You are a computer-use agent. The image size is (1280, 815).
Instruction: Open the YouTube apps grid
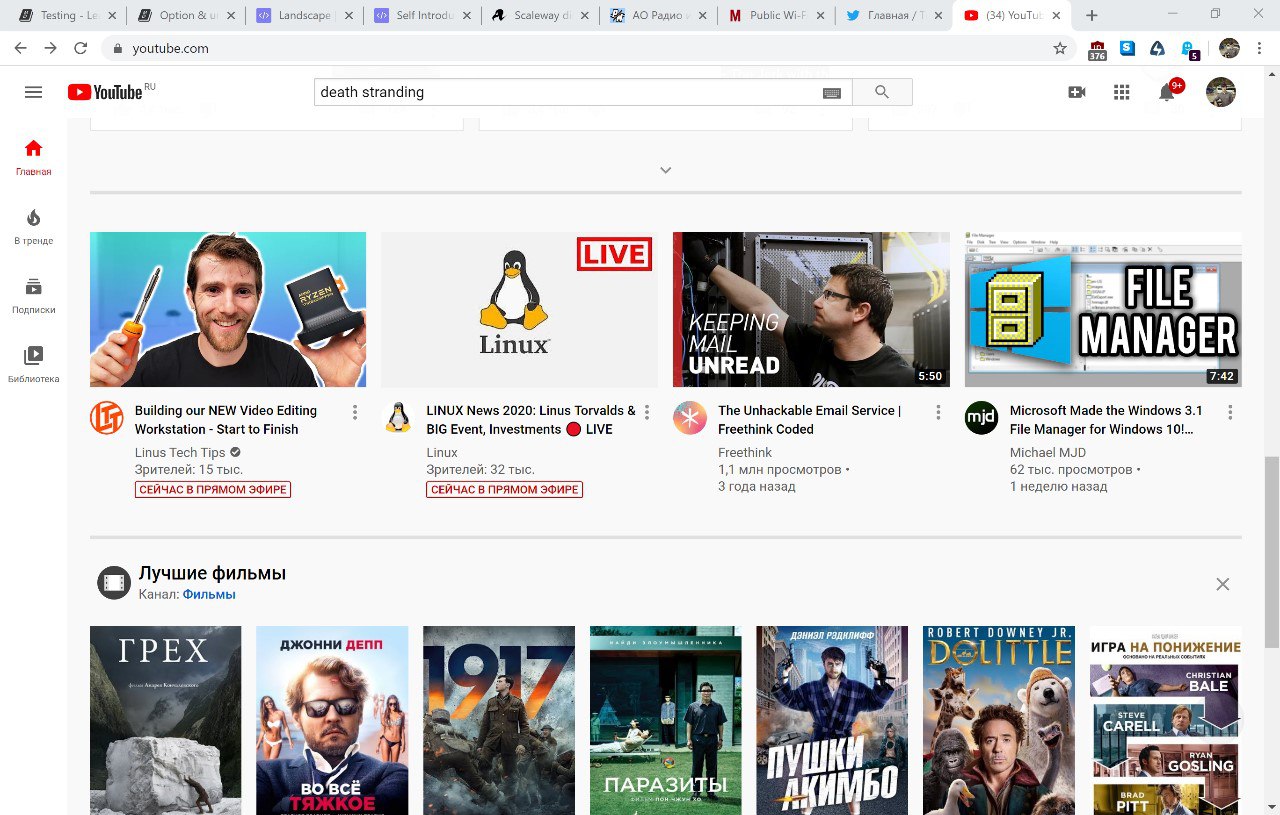pos(1121,92)
